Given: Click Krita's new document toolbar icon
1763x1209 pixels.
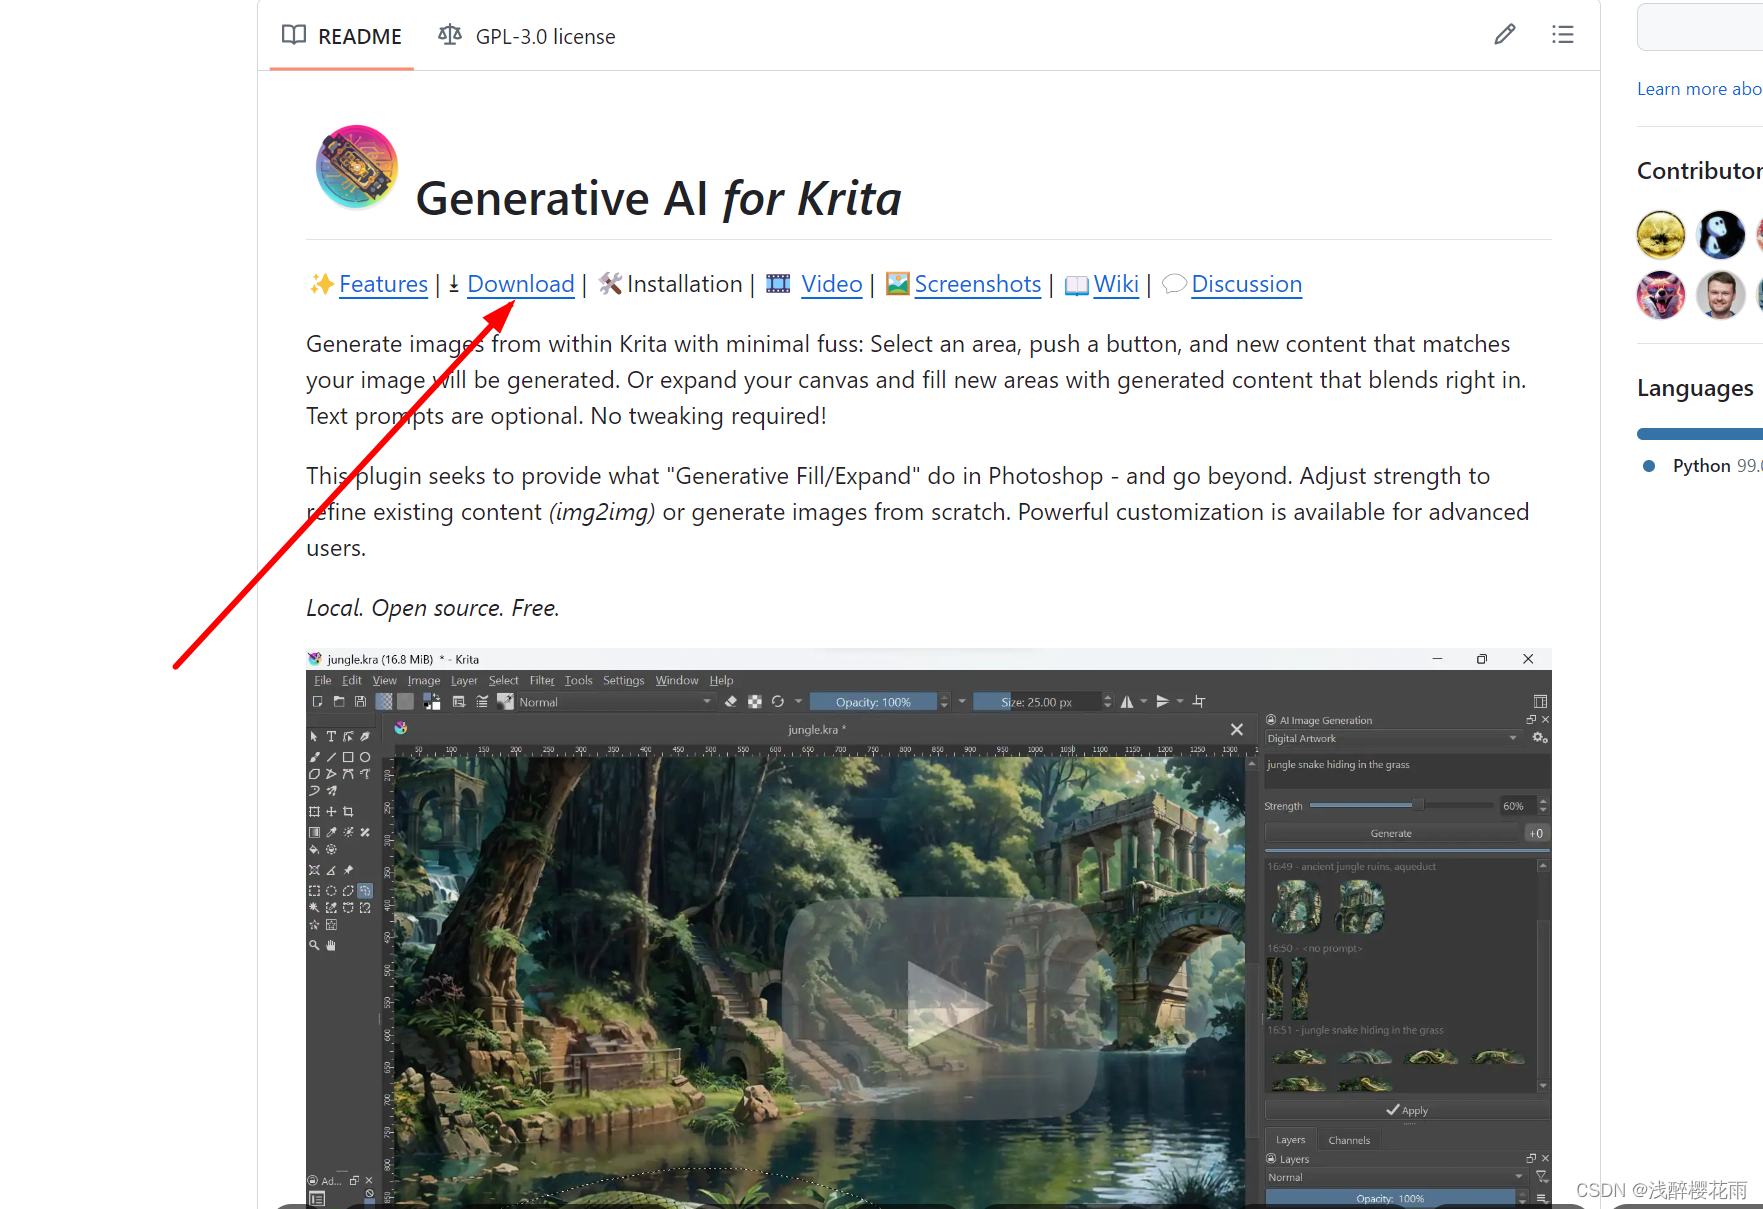Looking at the screenshot, I should (317, 702).
